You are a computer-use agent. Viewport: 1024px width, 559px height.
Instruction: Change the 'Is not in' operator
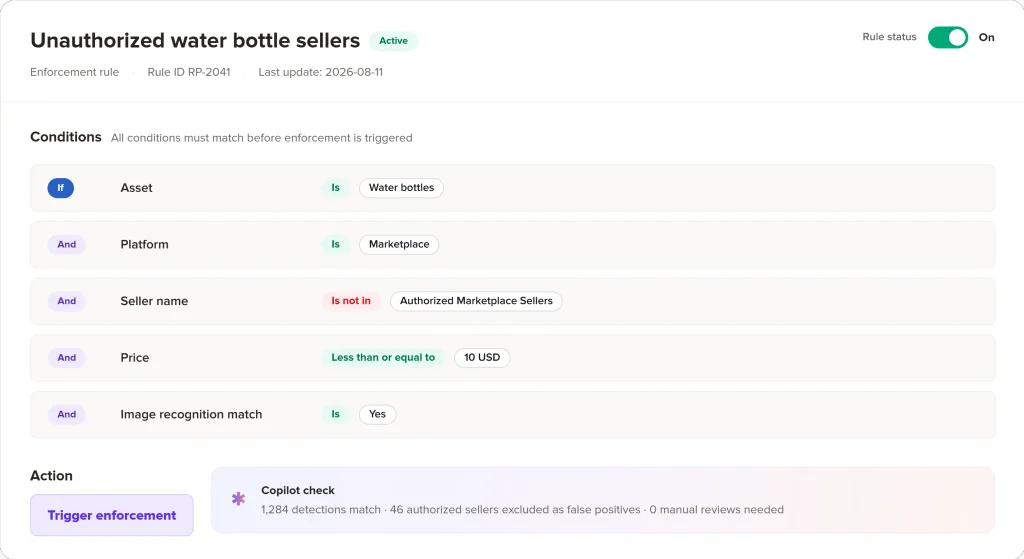351,301
